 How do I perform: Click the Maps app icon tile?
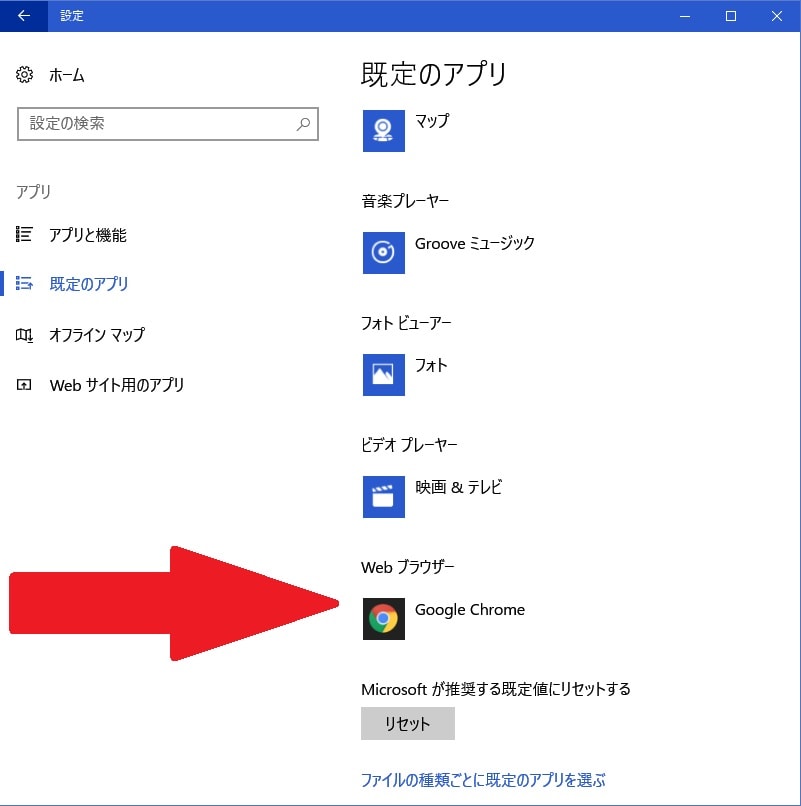[384, 131]
